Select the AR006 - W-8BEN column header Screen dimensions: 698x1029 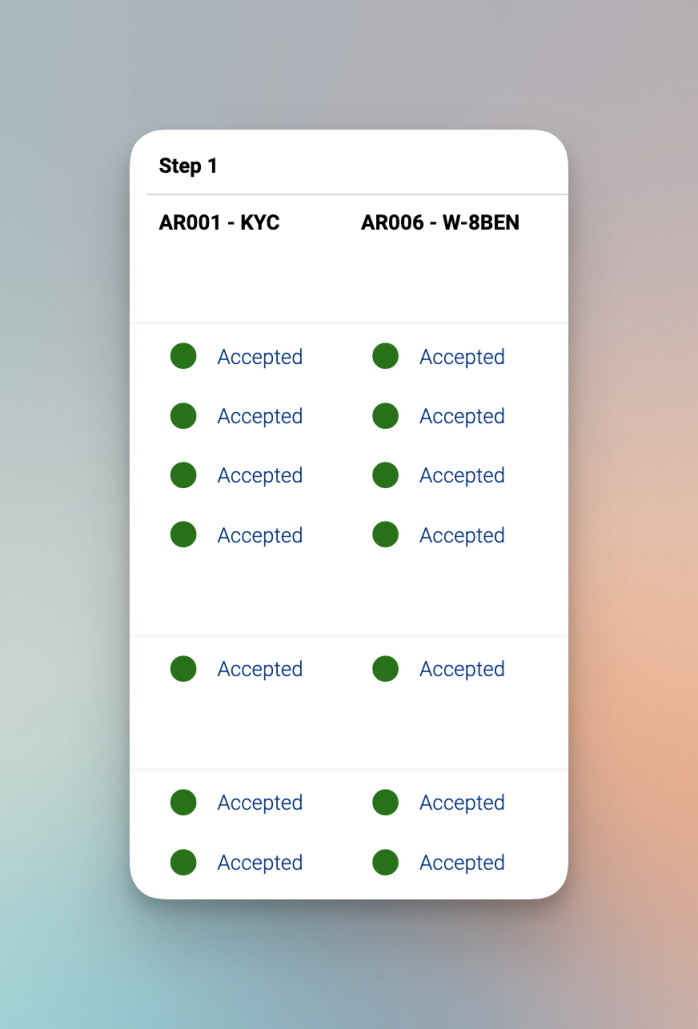point(440,222)
